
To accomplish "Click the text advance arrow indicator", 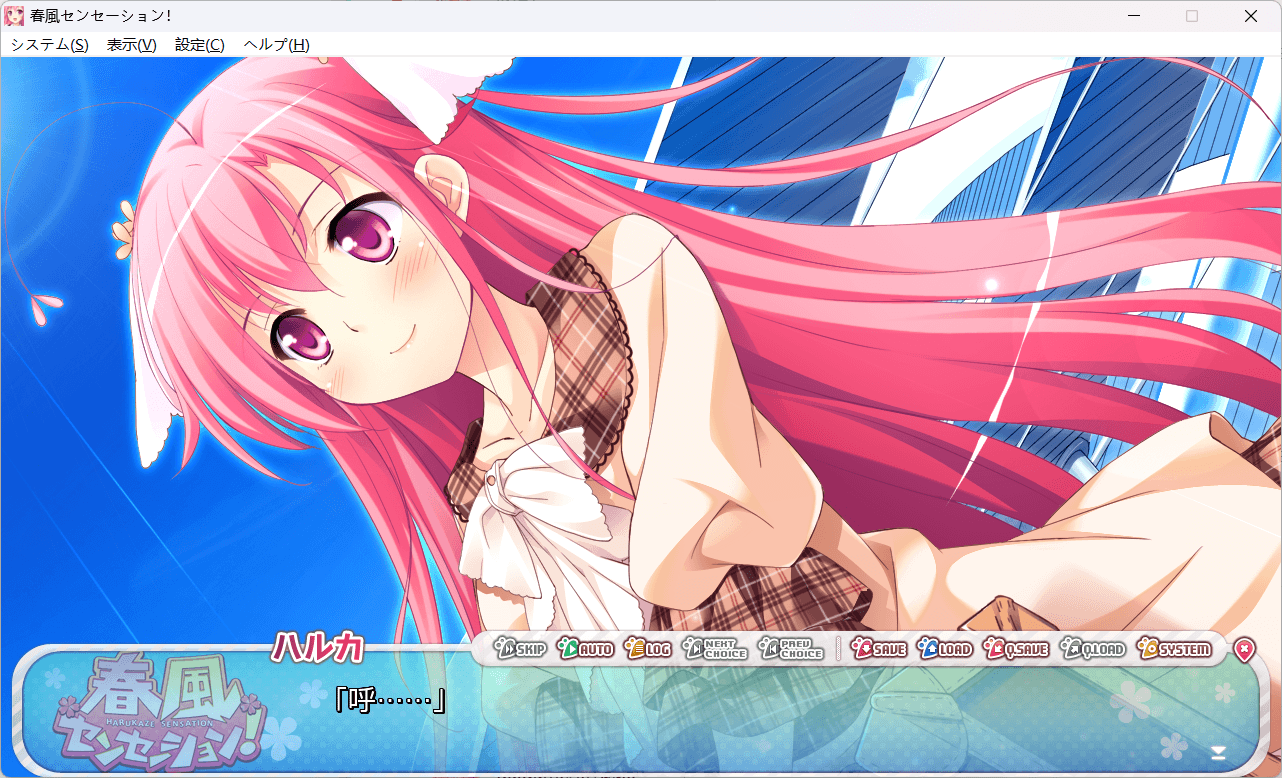I will click(x=1218, y=751).
